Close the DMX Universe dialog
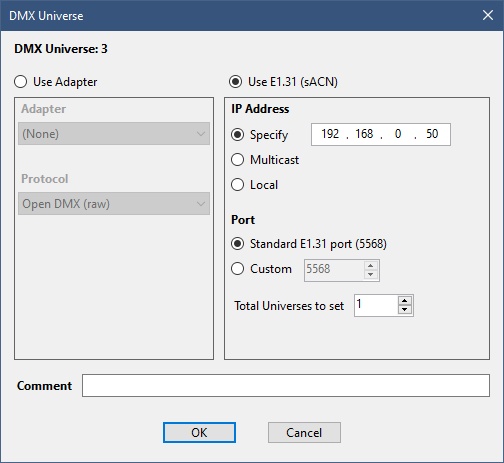The image size is (504, 463). point(488,15)
